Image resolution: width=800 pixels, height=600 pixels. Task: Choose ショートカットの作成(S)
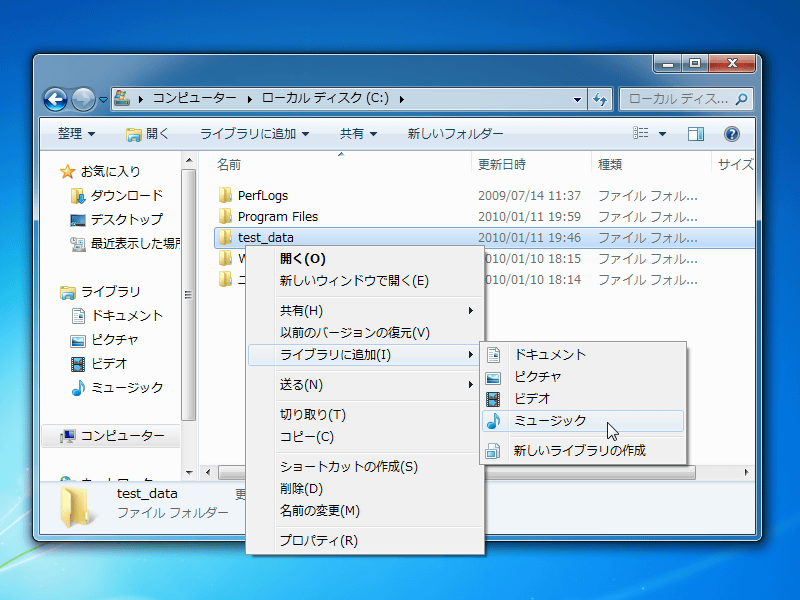point(364,466)
